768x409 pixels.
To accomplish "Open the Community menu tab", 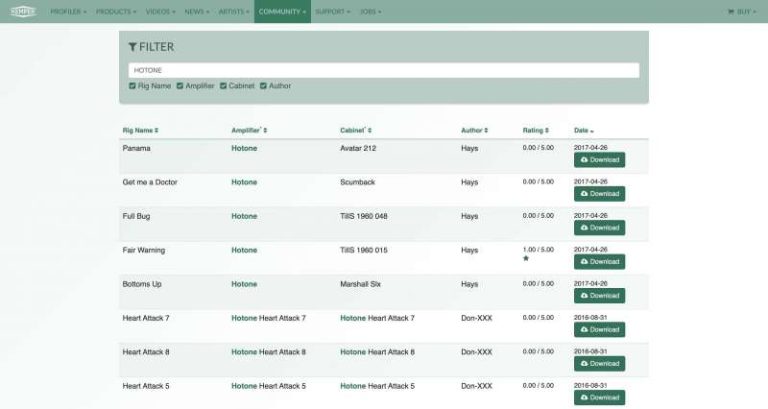I will [282, 12].
